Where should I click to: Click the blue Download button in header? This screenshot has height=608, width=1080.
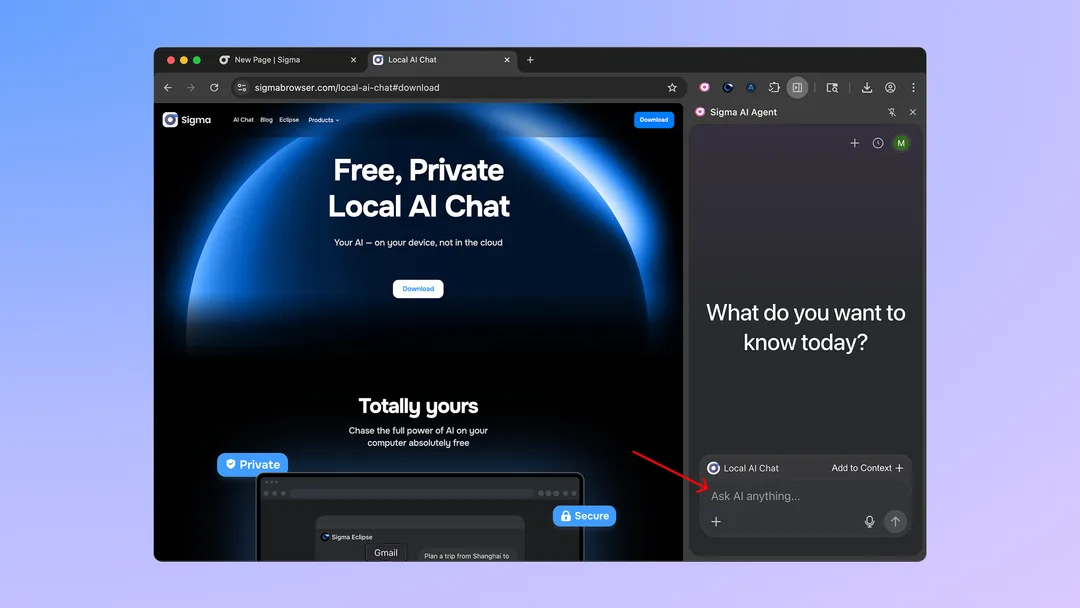coord(654,120)
